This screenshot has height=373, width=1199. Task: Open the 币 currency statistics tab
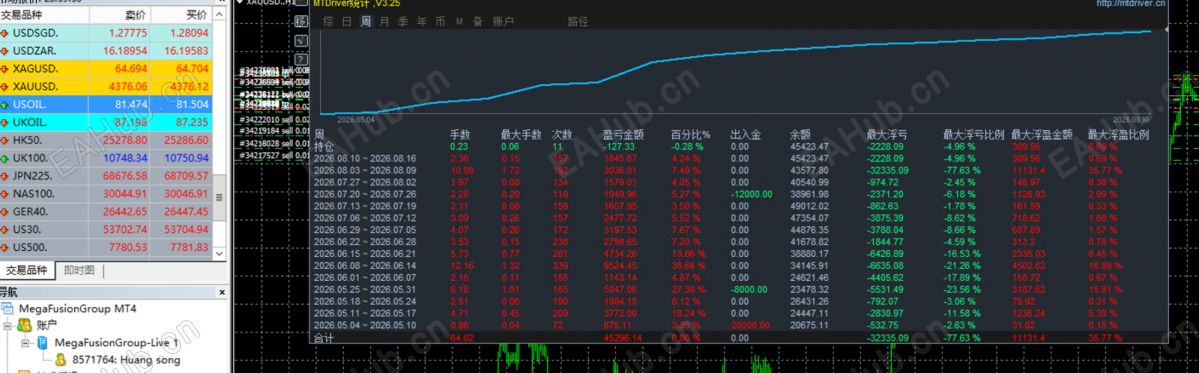point(440,21)
